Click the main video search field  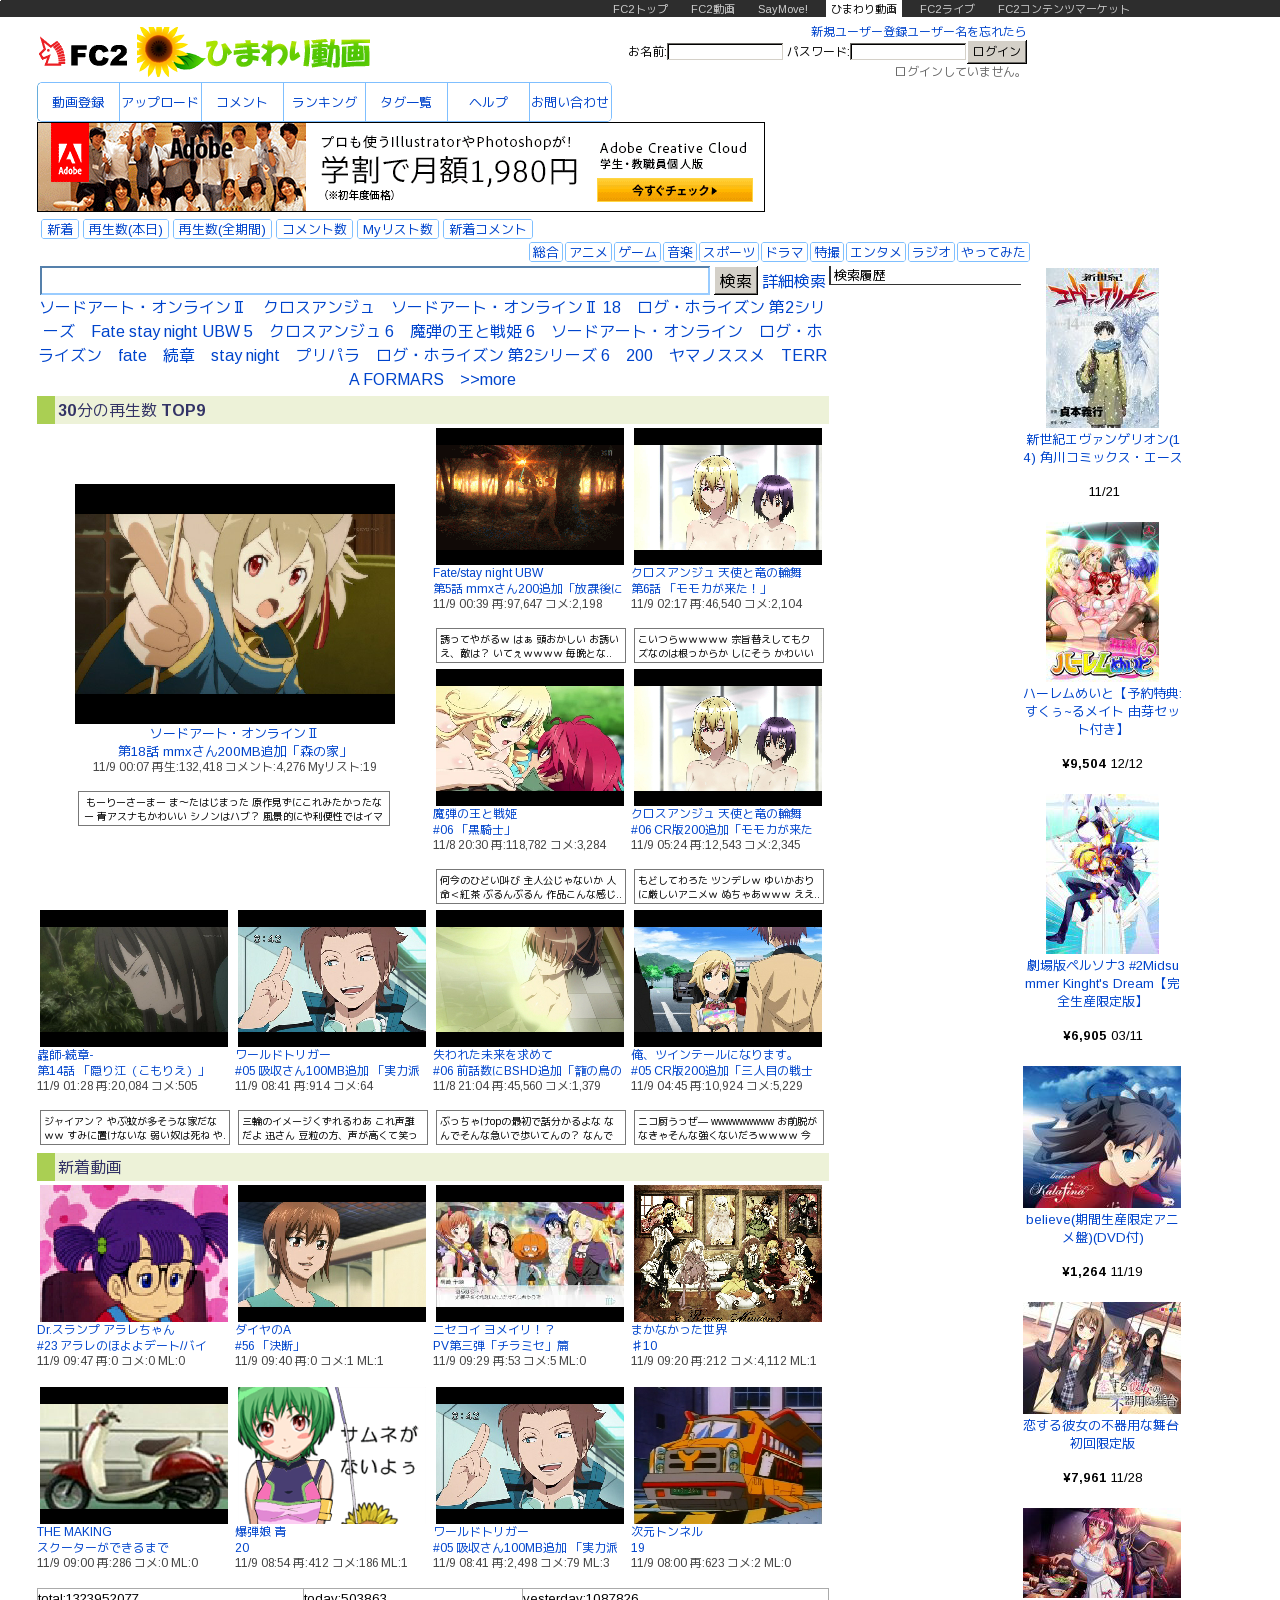[375, 281]
